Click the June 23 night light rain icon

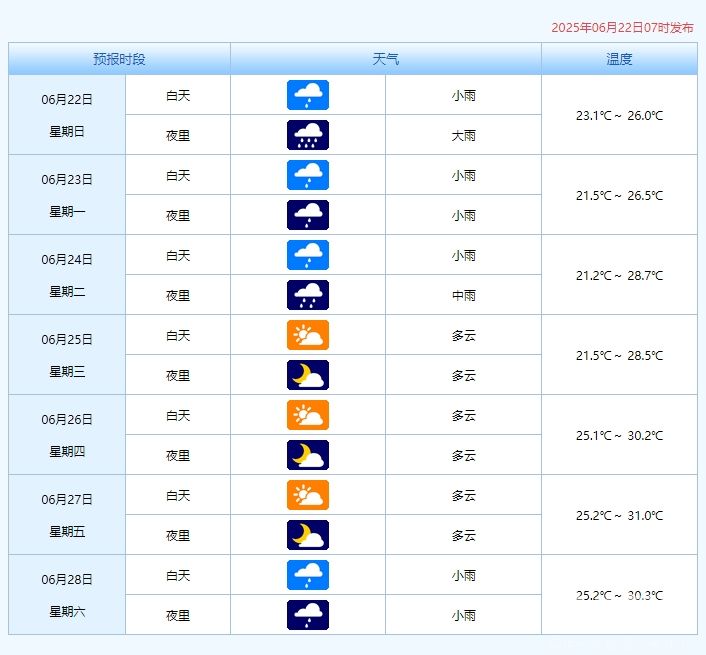tap(308, 215)
